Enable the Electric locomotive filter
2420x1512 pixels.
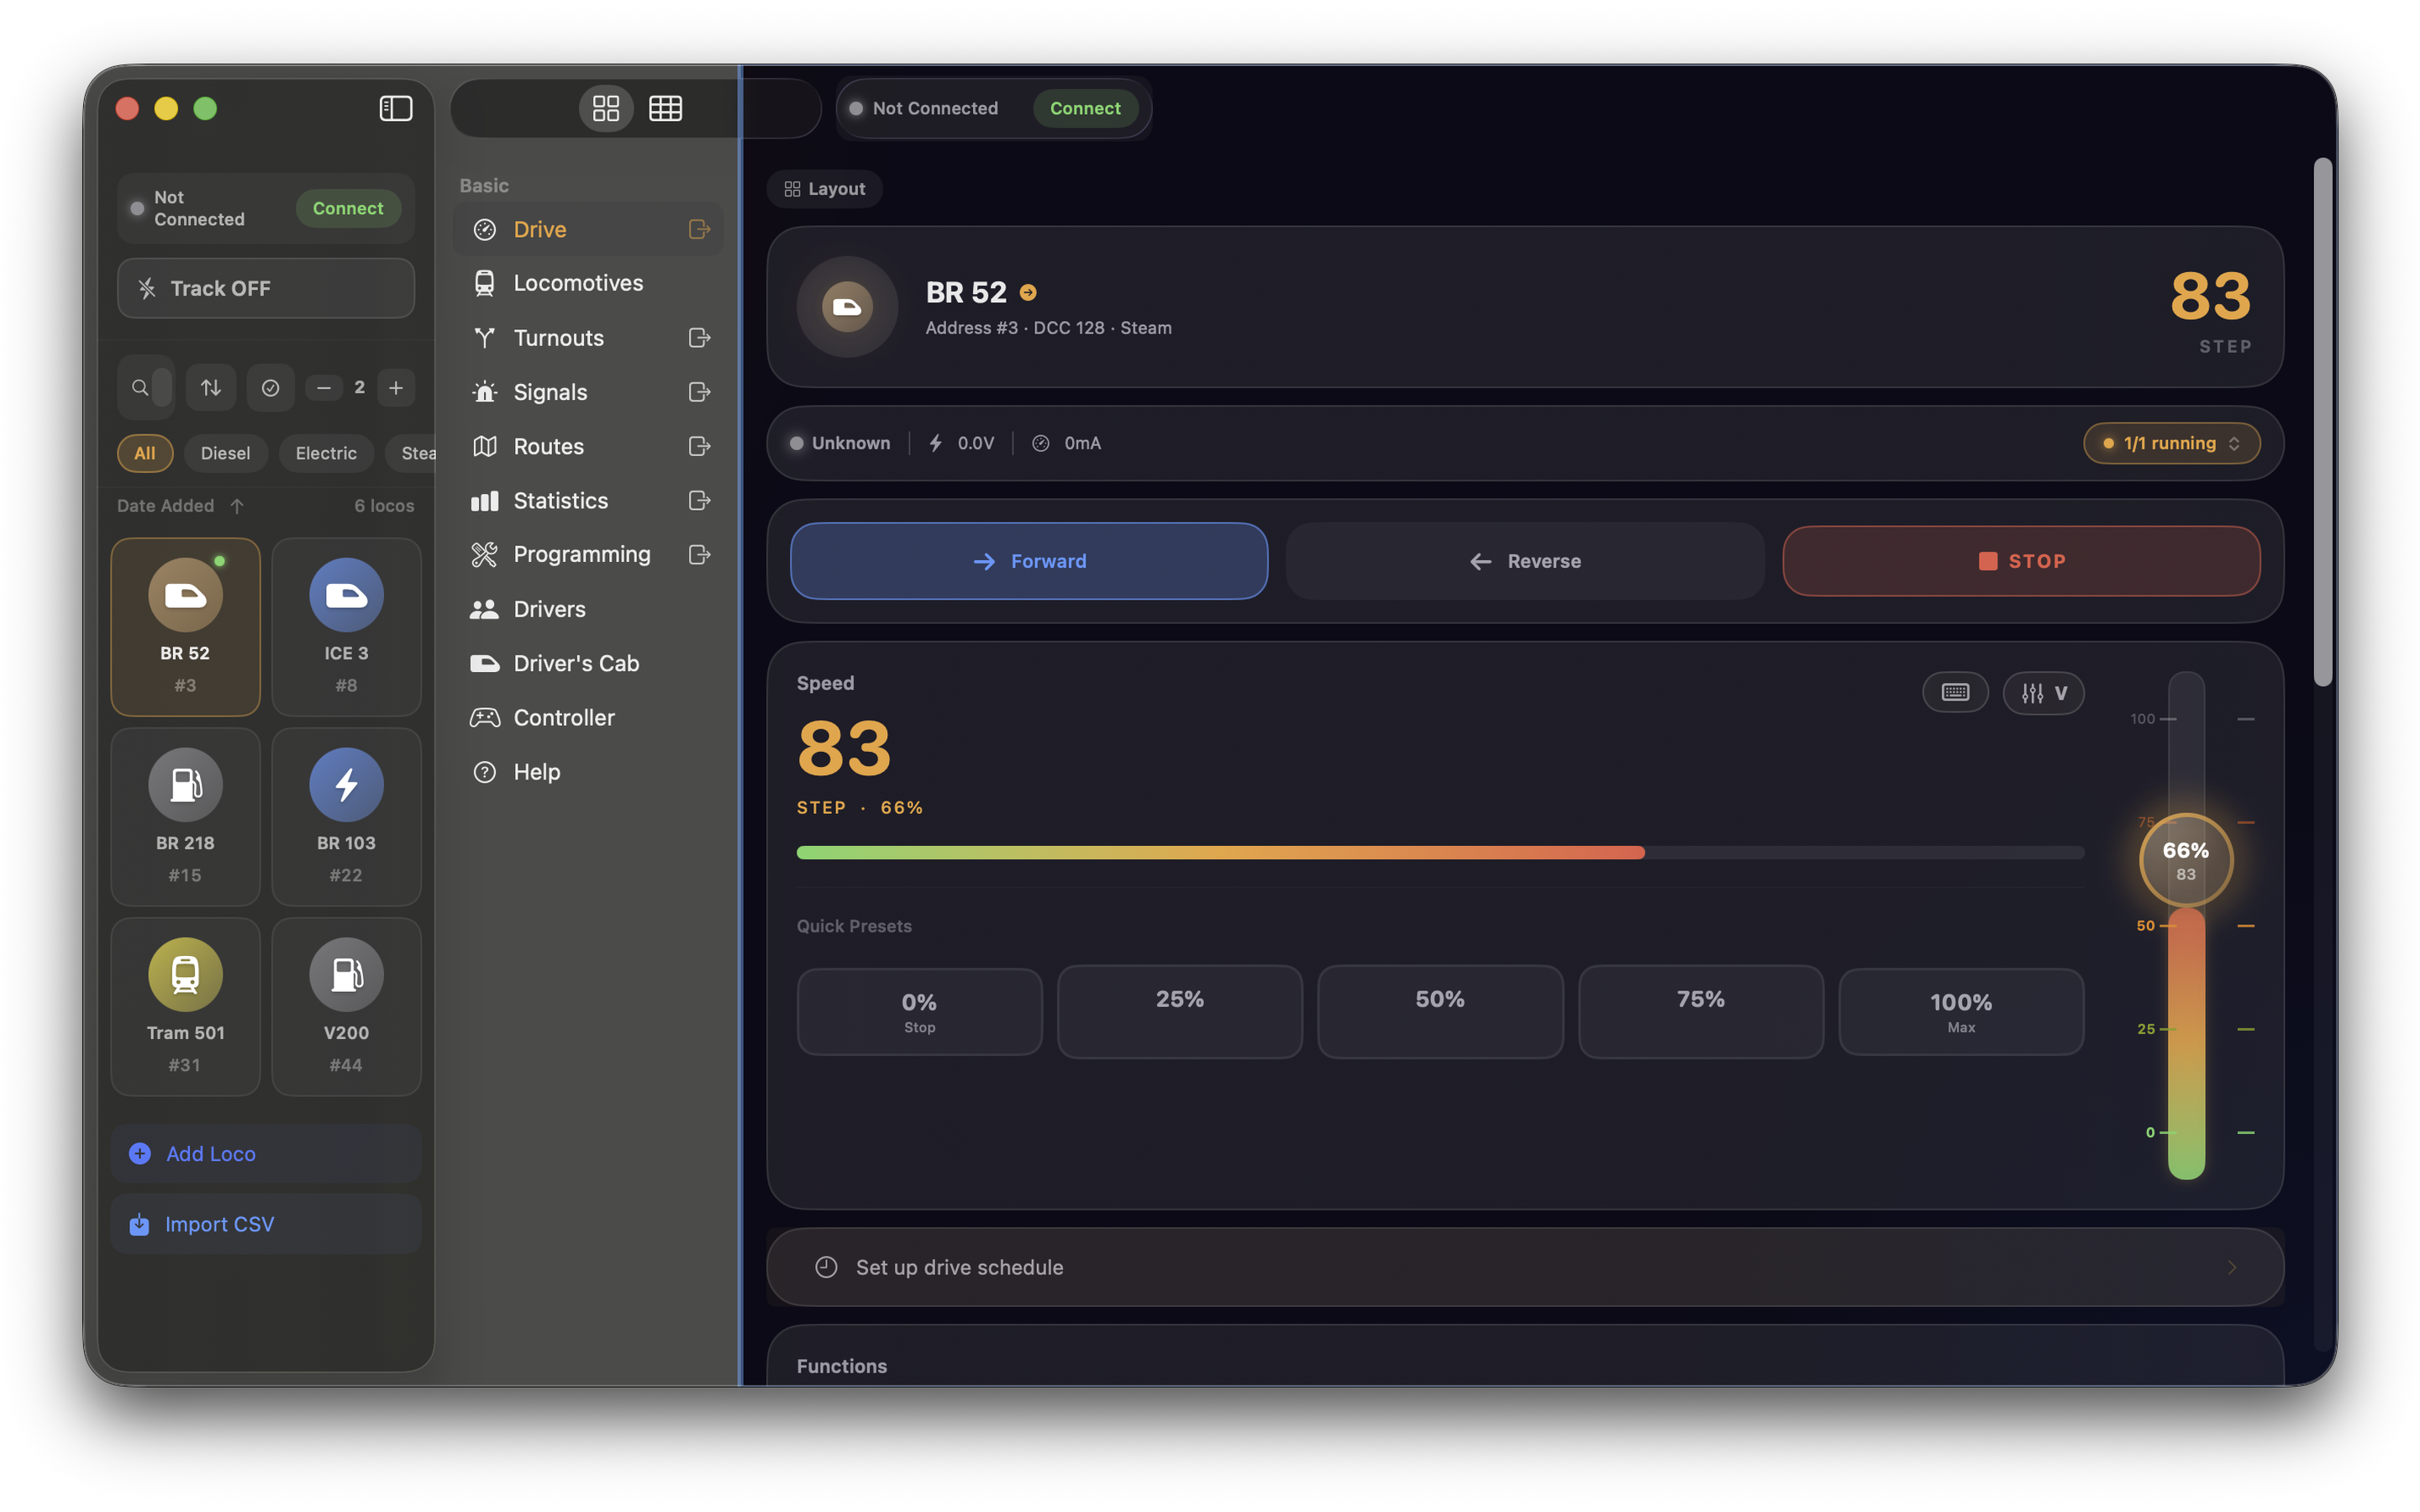click(326, 453)
